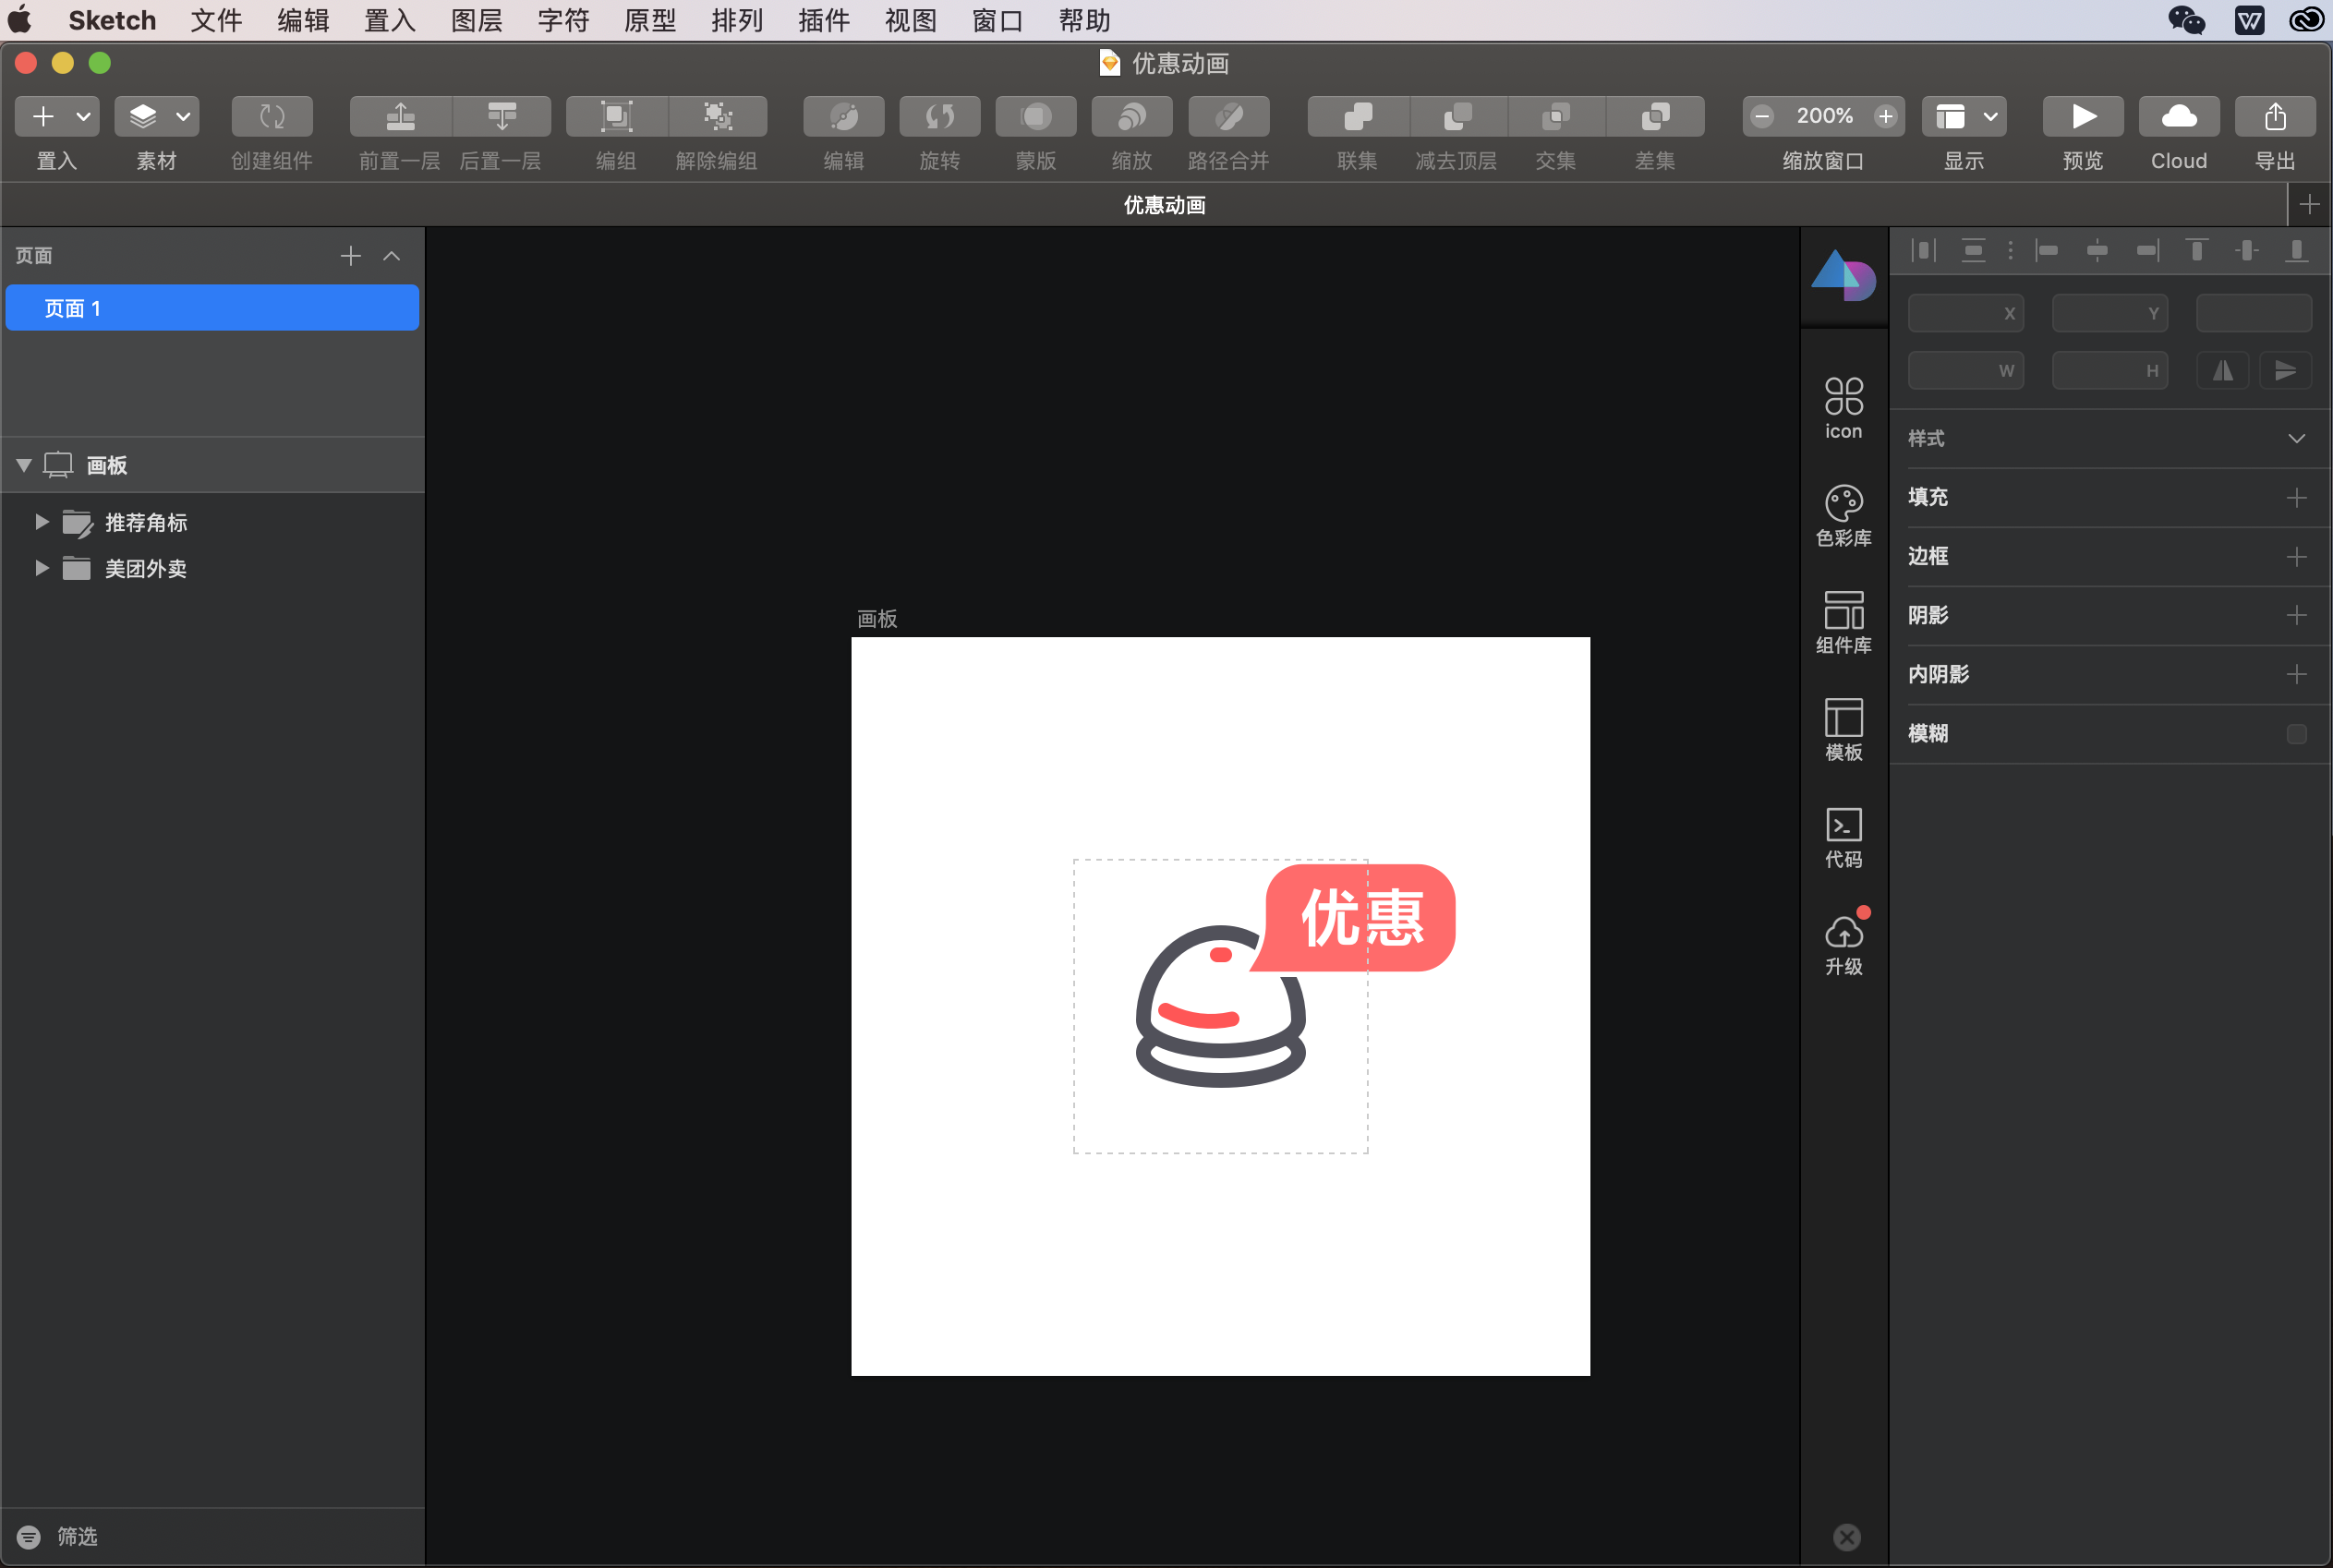Viewport: 2333px width, 1568px height.
Task: Click the 导出 export share icon
Action: click(2274, 117)
